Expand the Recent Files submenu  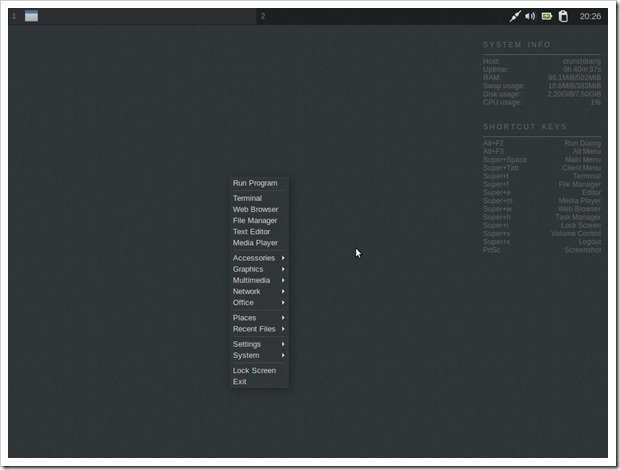(259, 329)
